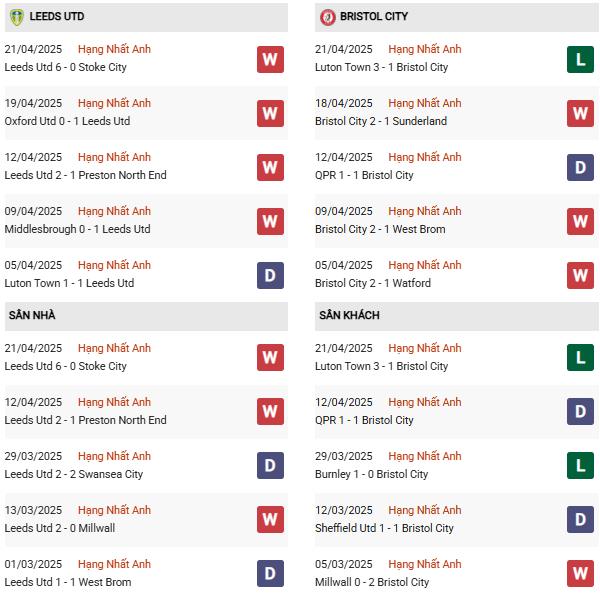The width and height of the screenshot is (600, 595).
Task: Click D badge for Leeds 2-2 Swansea City
Action: click(270, 466)
